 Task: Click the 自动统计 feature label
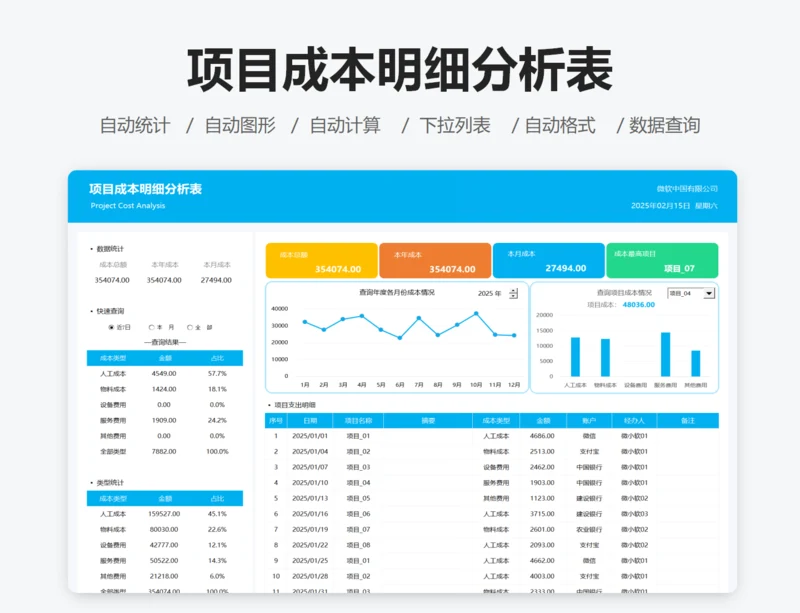pos(135,125)
